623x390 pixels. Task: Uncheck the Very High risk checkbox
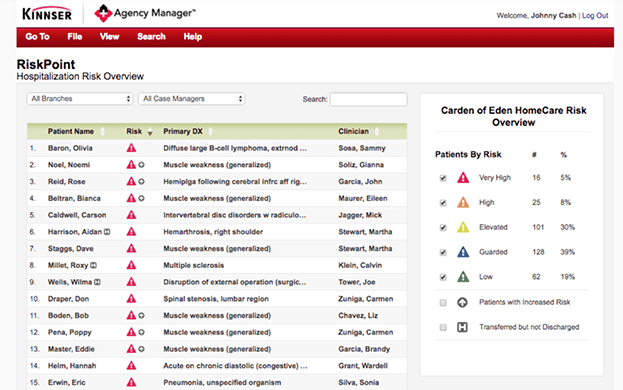pos(443,178)
